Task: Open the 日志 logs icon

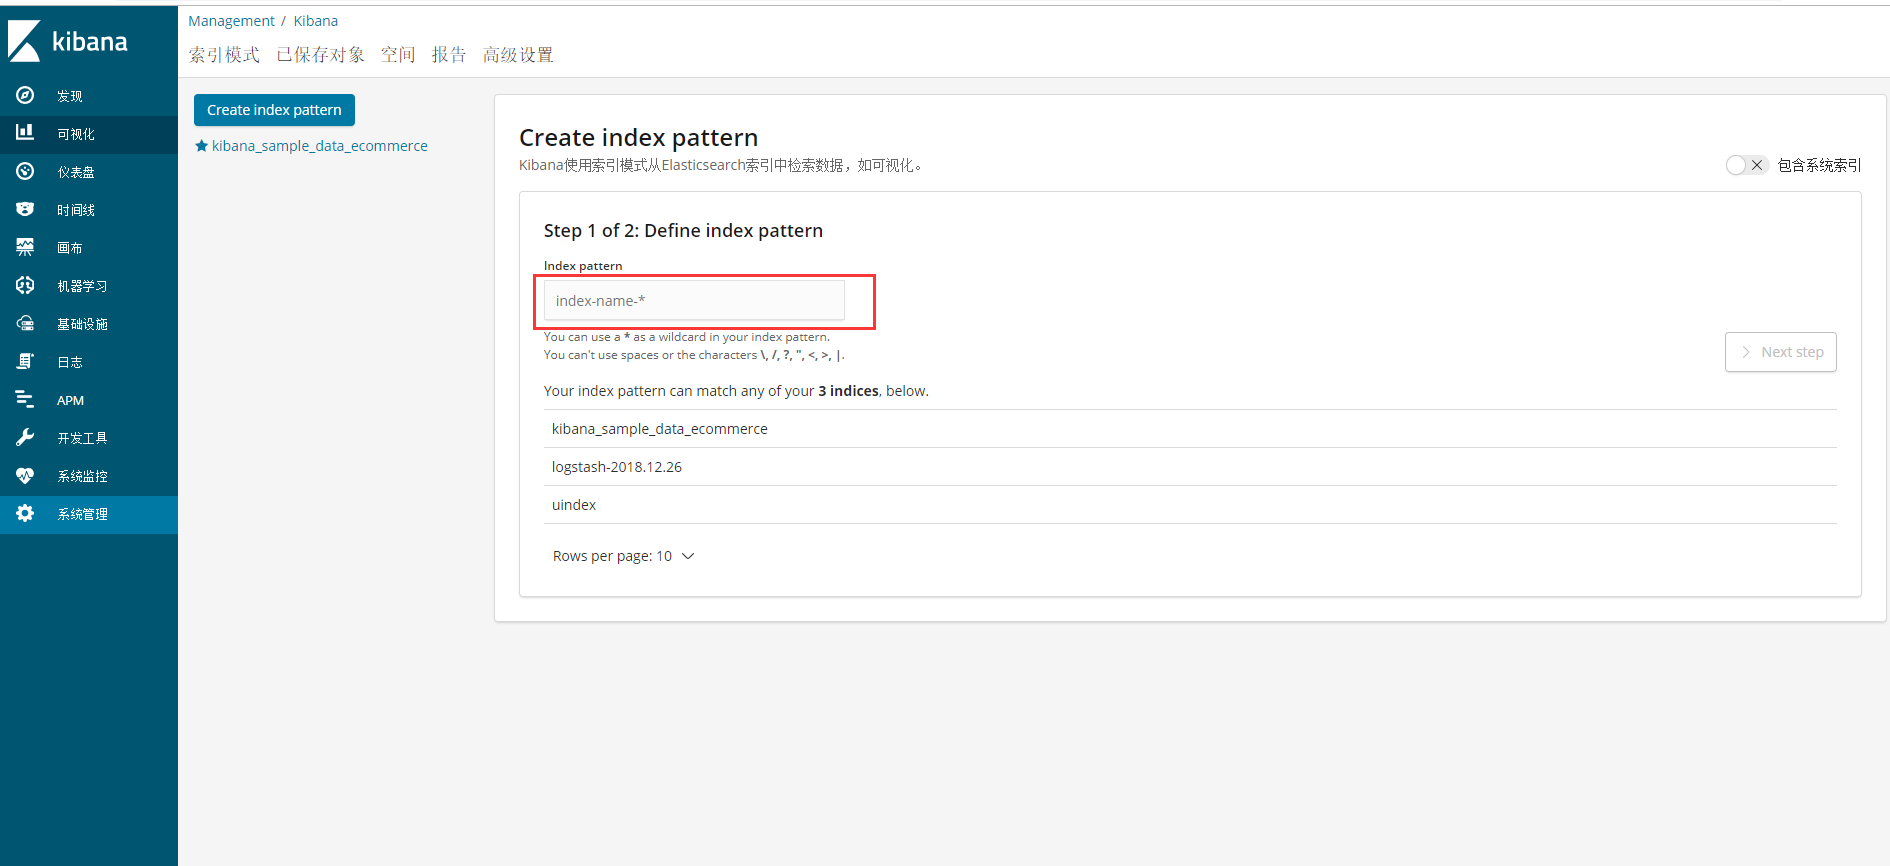Action: [25, 361]
